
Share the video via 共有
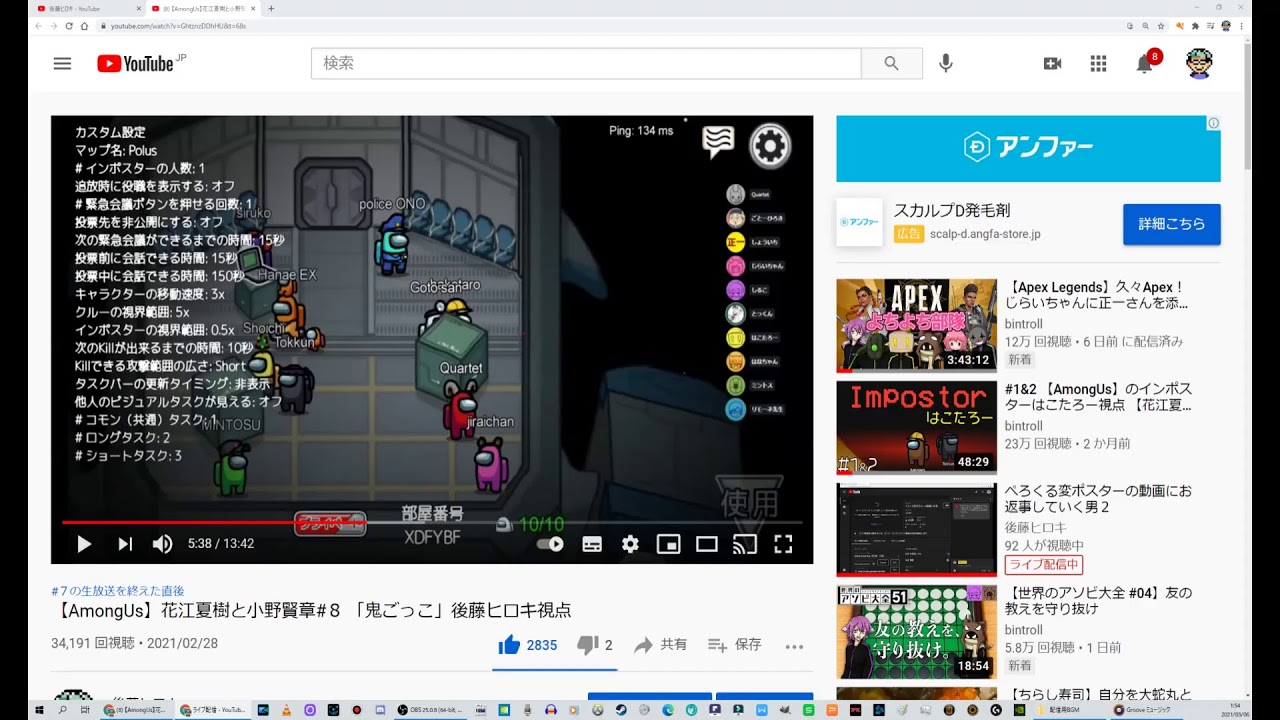coord(660,646)
